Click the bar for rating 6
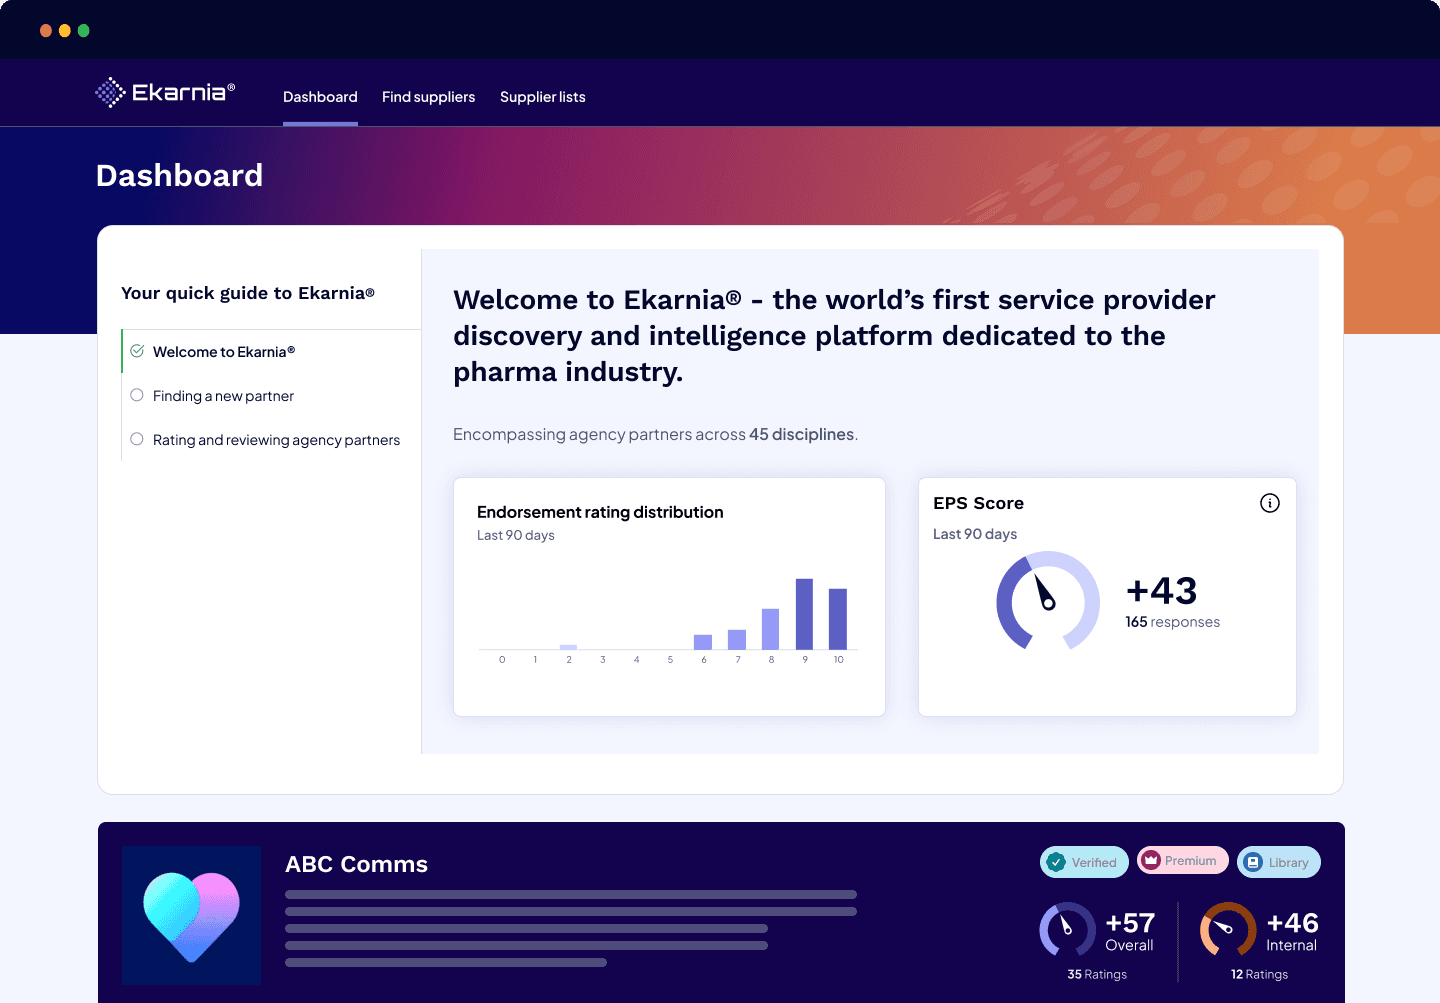The width and height of the screenshot is (1440, 1003). click(703, 642)
